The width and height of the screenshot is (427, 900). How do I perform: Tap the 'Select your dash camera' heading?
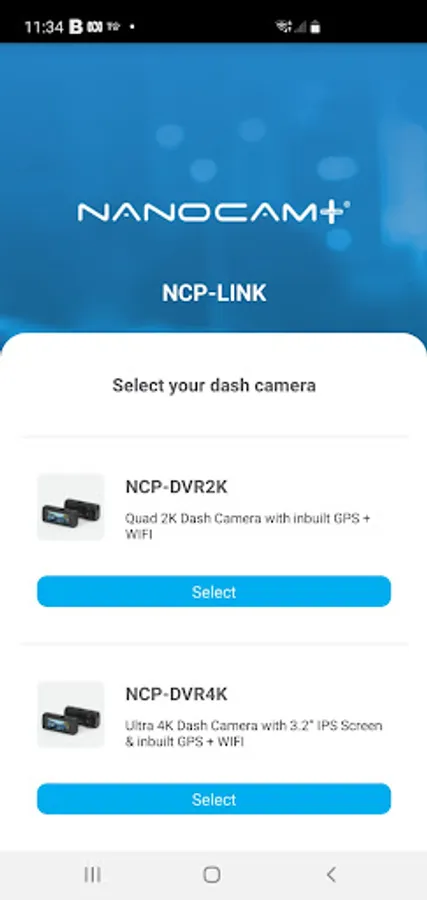tap(214, 385)
